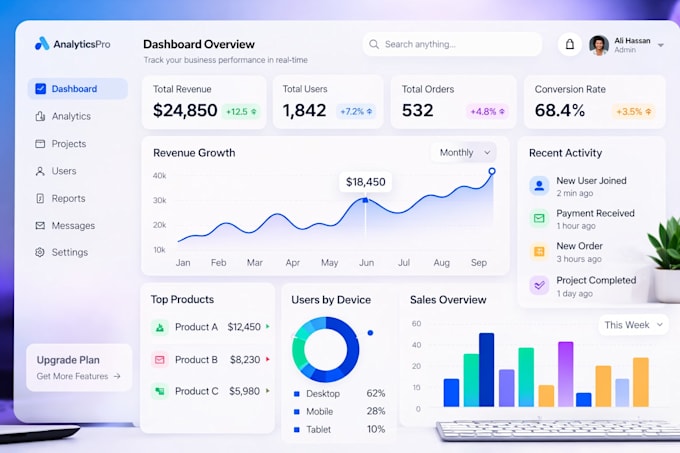Click Ali Hassan's profile avatar
The width and height of the screenshot is (680, 453).
coord(599,45)
